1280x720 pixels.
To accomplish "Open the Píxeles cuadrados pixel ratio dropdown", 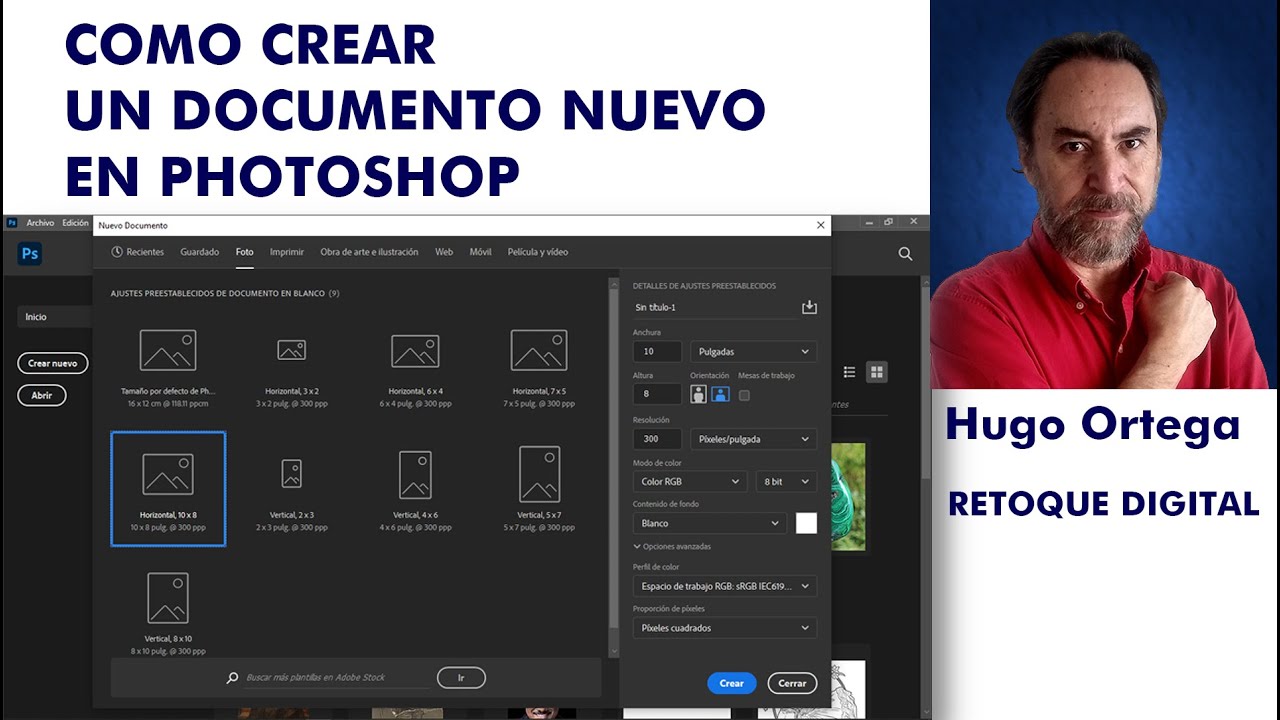I will [x=725, y=628].
